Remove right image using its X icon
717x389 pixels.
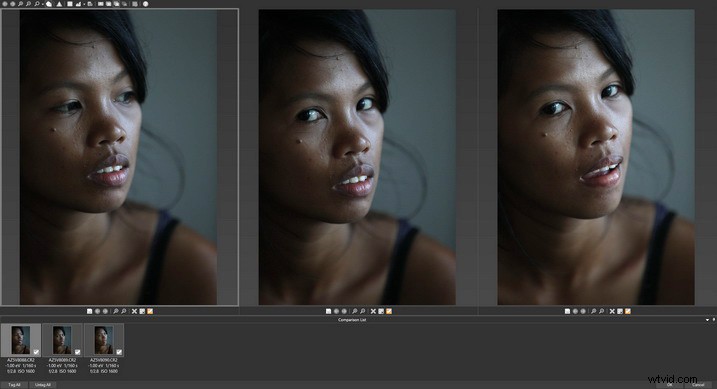612,311
